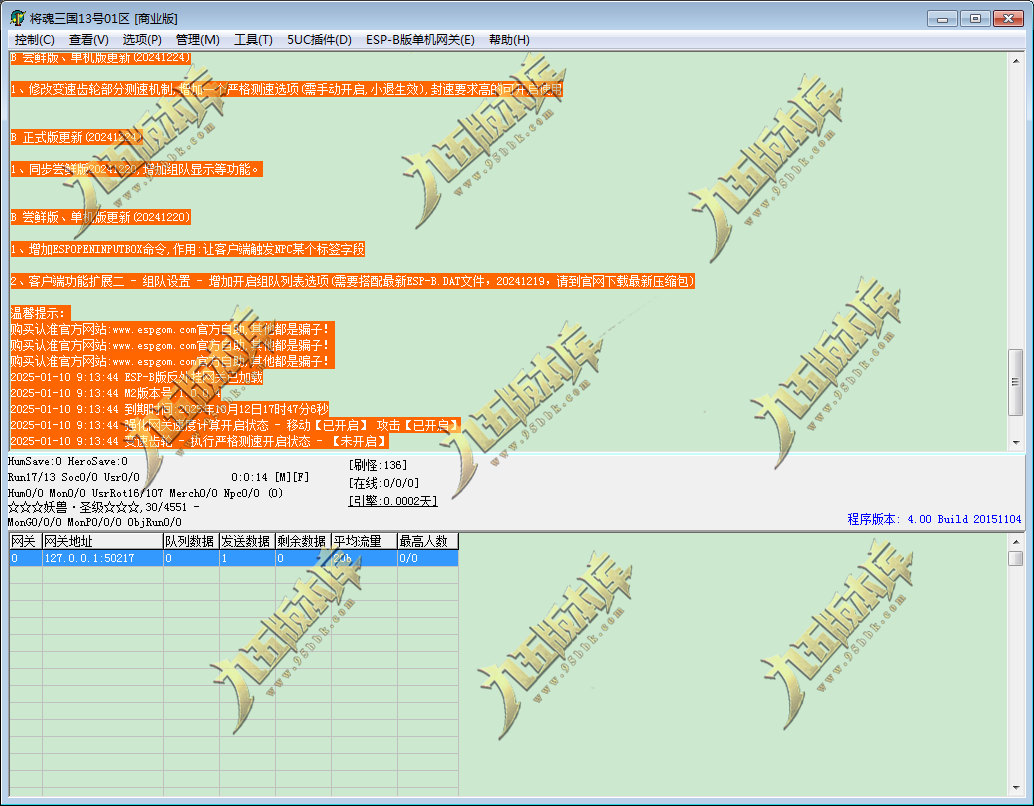Open the 控制(C) menu
The width and height of the screenshot is (1034, 806).
click(34, 40)
